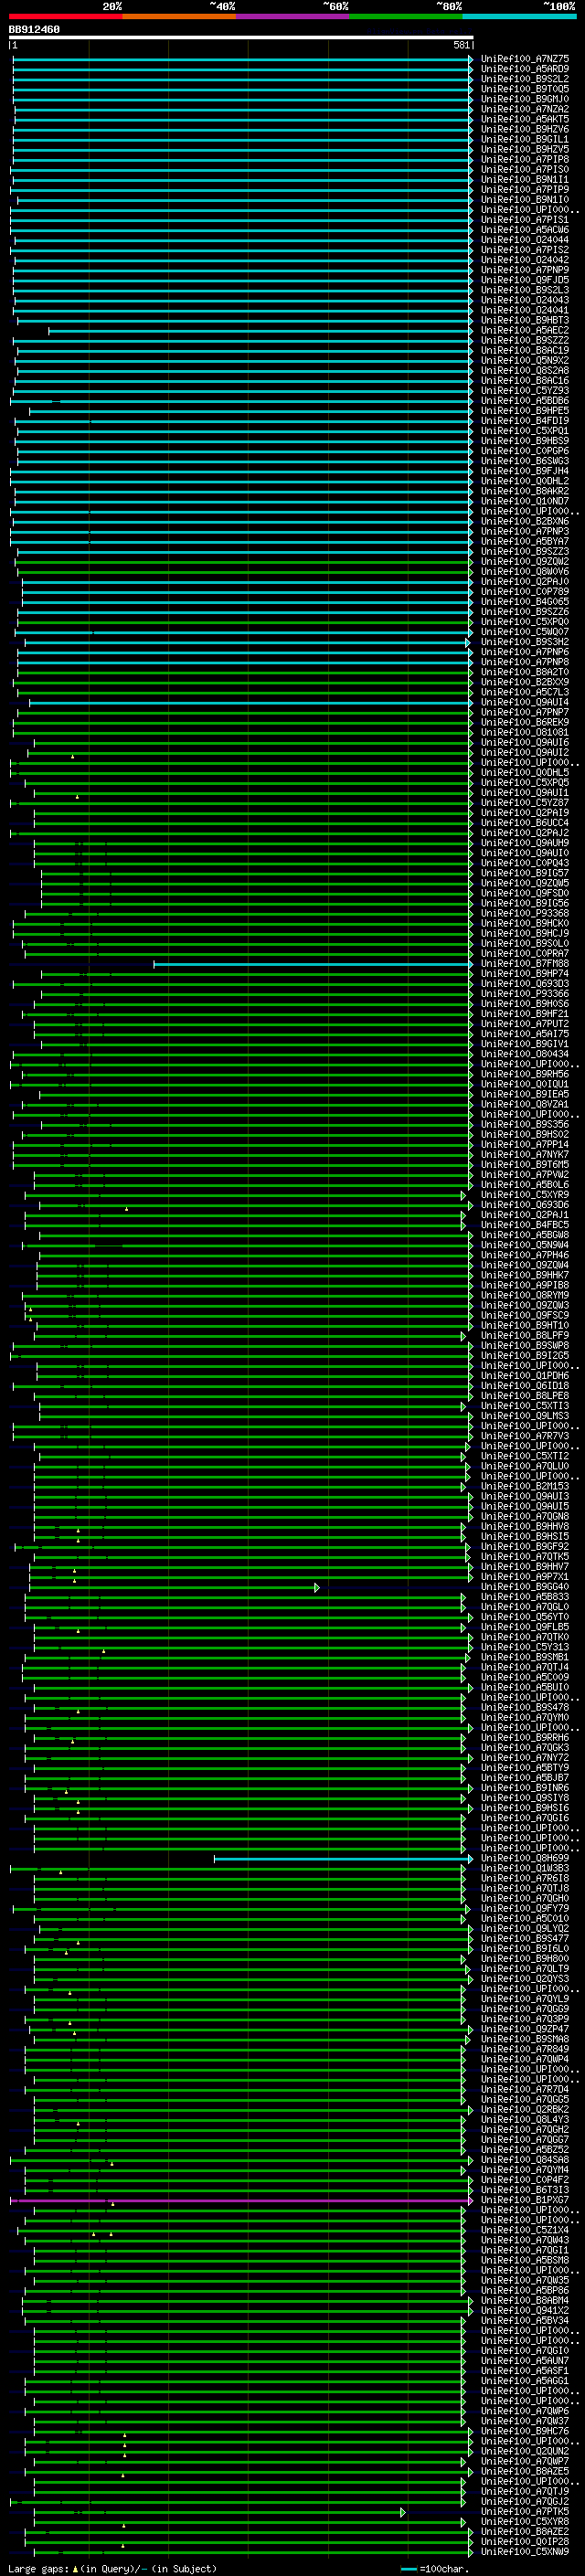
Task: Open hit UniRef100_A5ARD9
Action: [525, 69]
